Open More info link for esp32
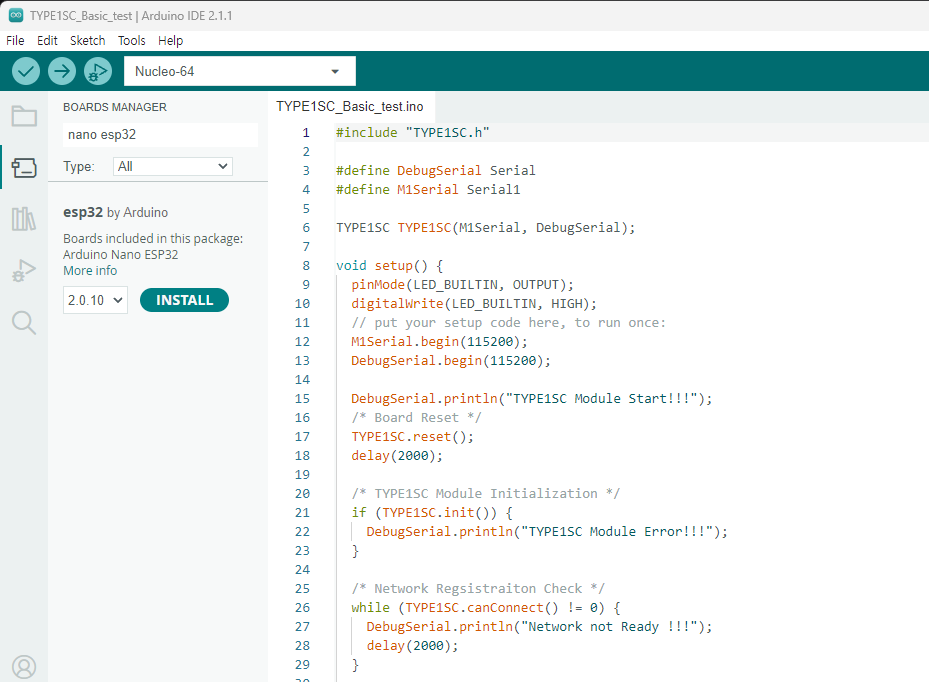Image resolution: width=929 pixels, height=682 pixels. (90, 271)
